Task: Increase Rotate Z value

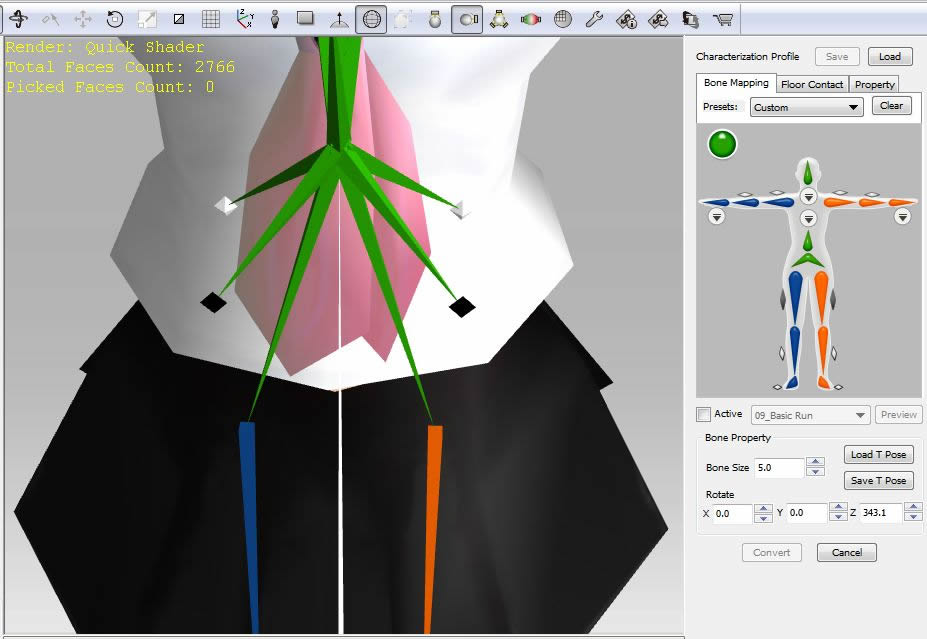Action: coord(913,508)
